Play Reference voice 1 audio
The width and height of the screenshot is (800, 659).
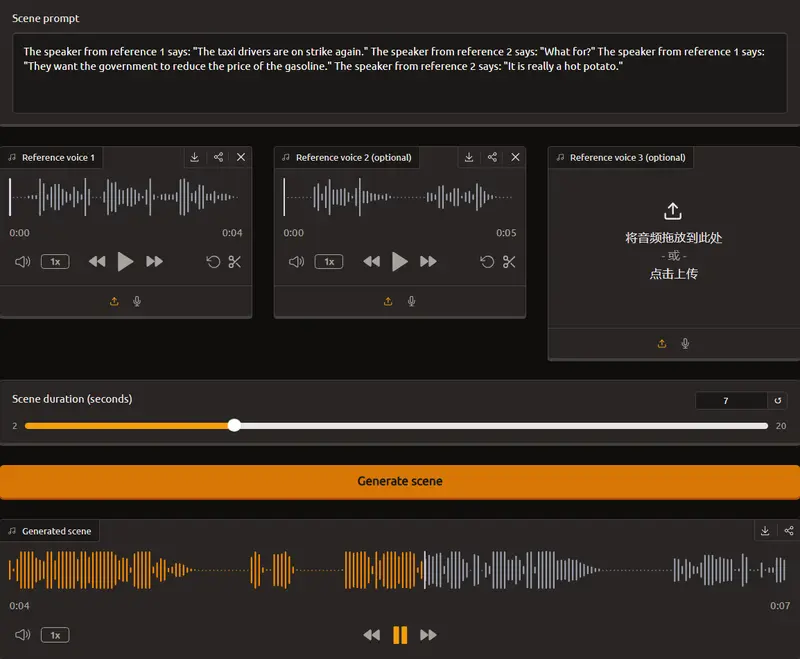[125, 262]
